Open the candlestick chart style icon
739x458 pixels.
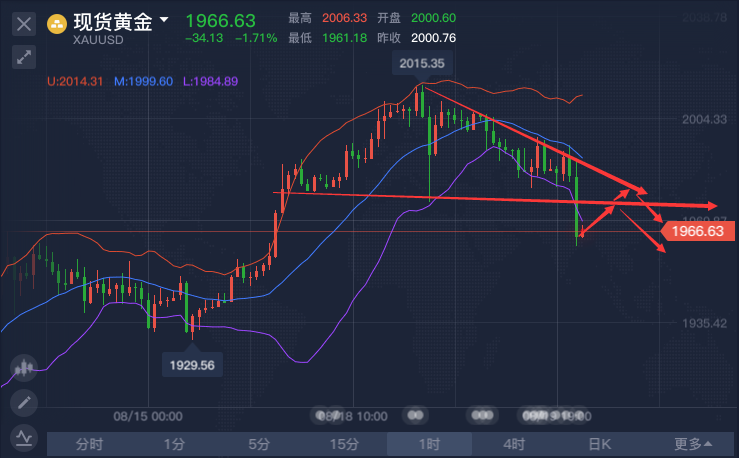pyautogui.click(x=24, y=368)
